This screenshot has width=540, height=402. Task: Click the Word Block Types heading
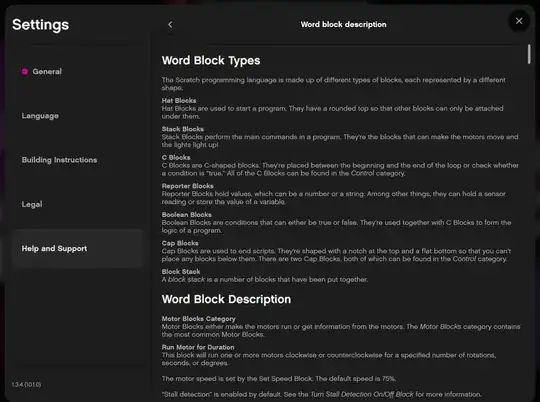click(x=211, y=60)
